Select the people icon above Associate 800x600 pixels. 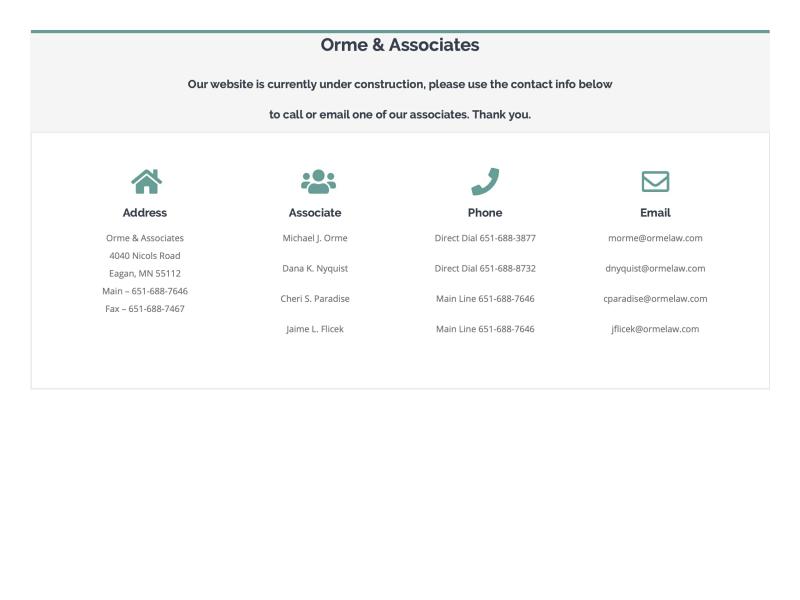(x=315, y=181)
